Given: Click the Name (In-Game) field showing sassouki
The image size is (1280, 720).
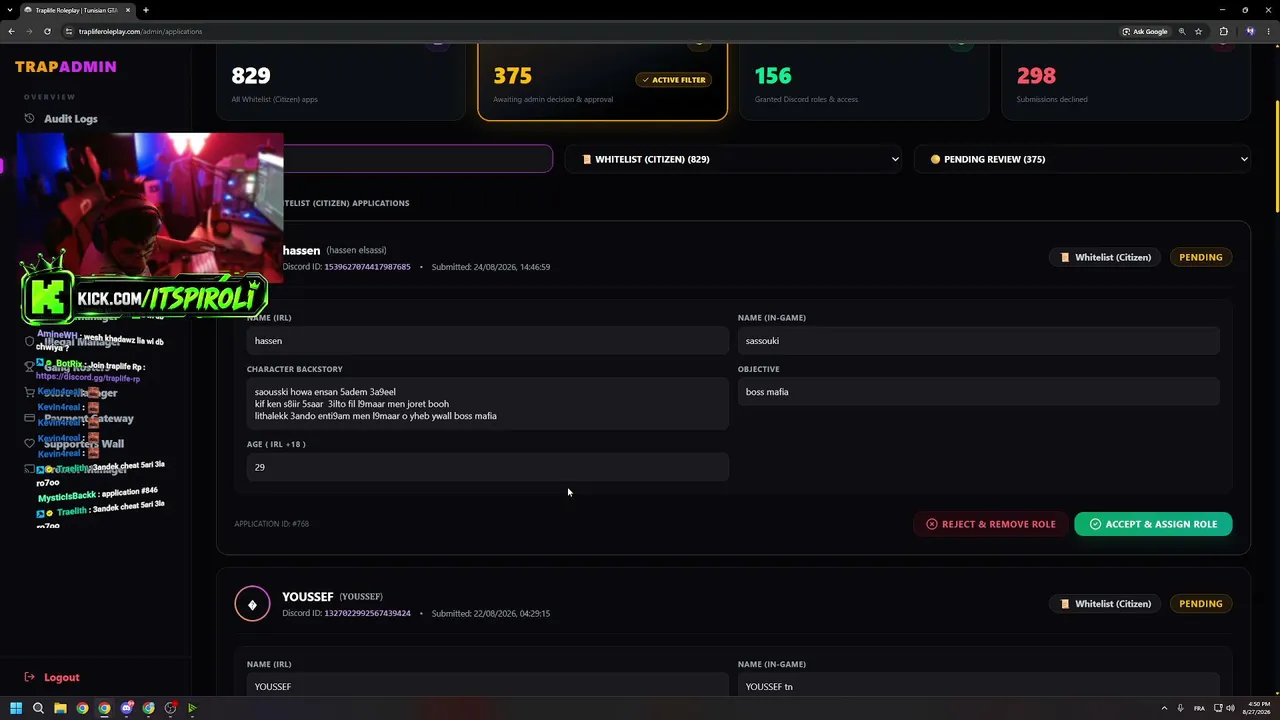Looking at the screenshot, I should (979, 341).
